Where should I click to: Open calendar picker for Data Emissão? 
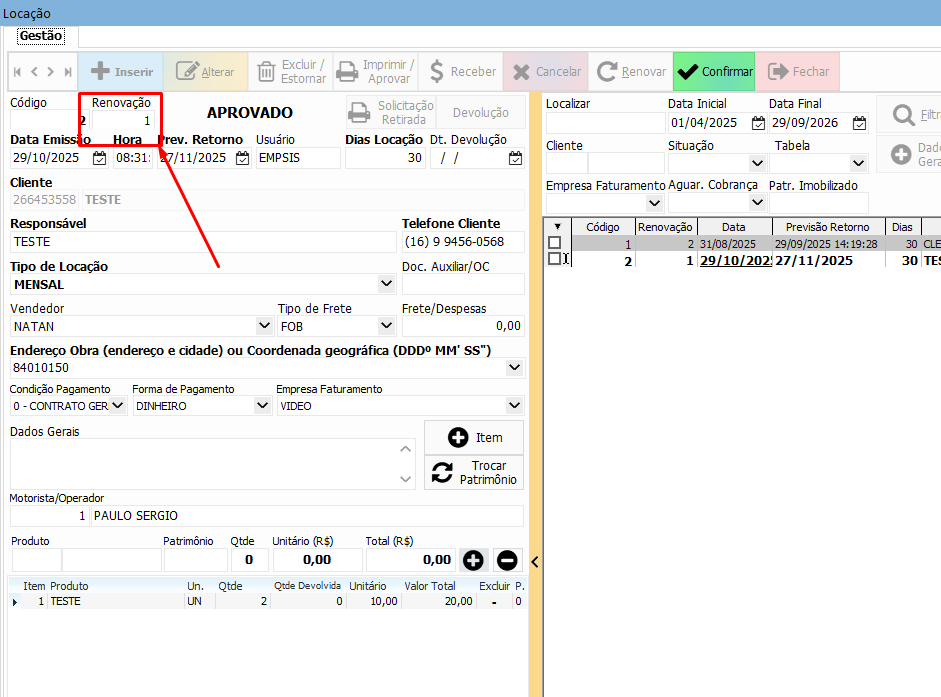click(99, 158)
